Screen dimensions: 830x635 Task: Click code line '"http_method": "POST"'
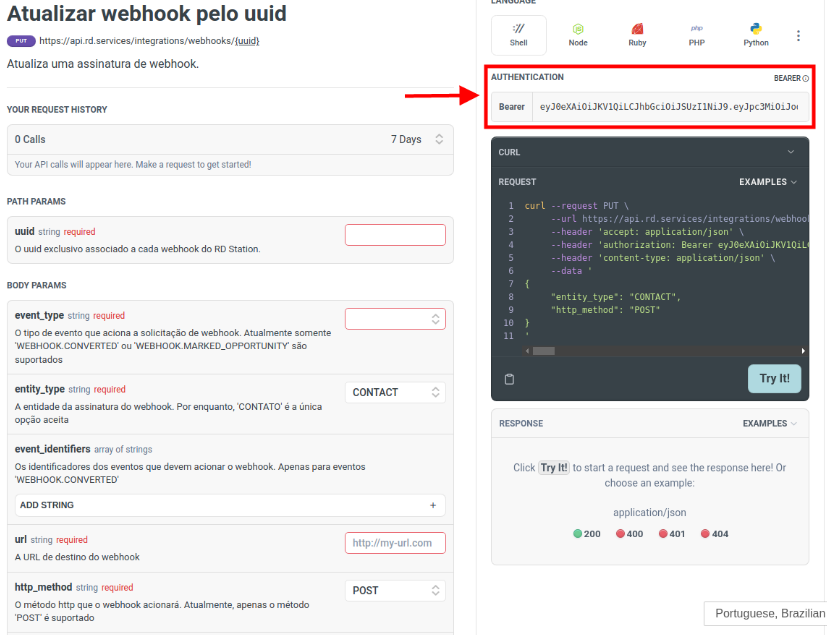click(x=606, y=310)
